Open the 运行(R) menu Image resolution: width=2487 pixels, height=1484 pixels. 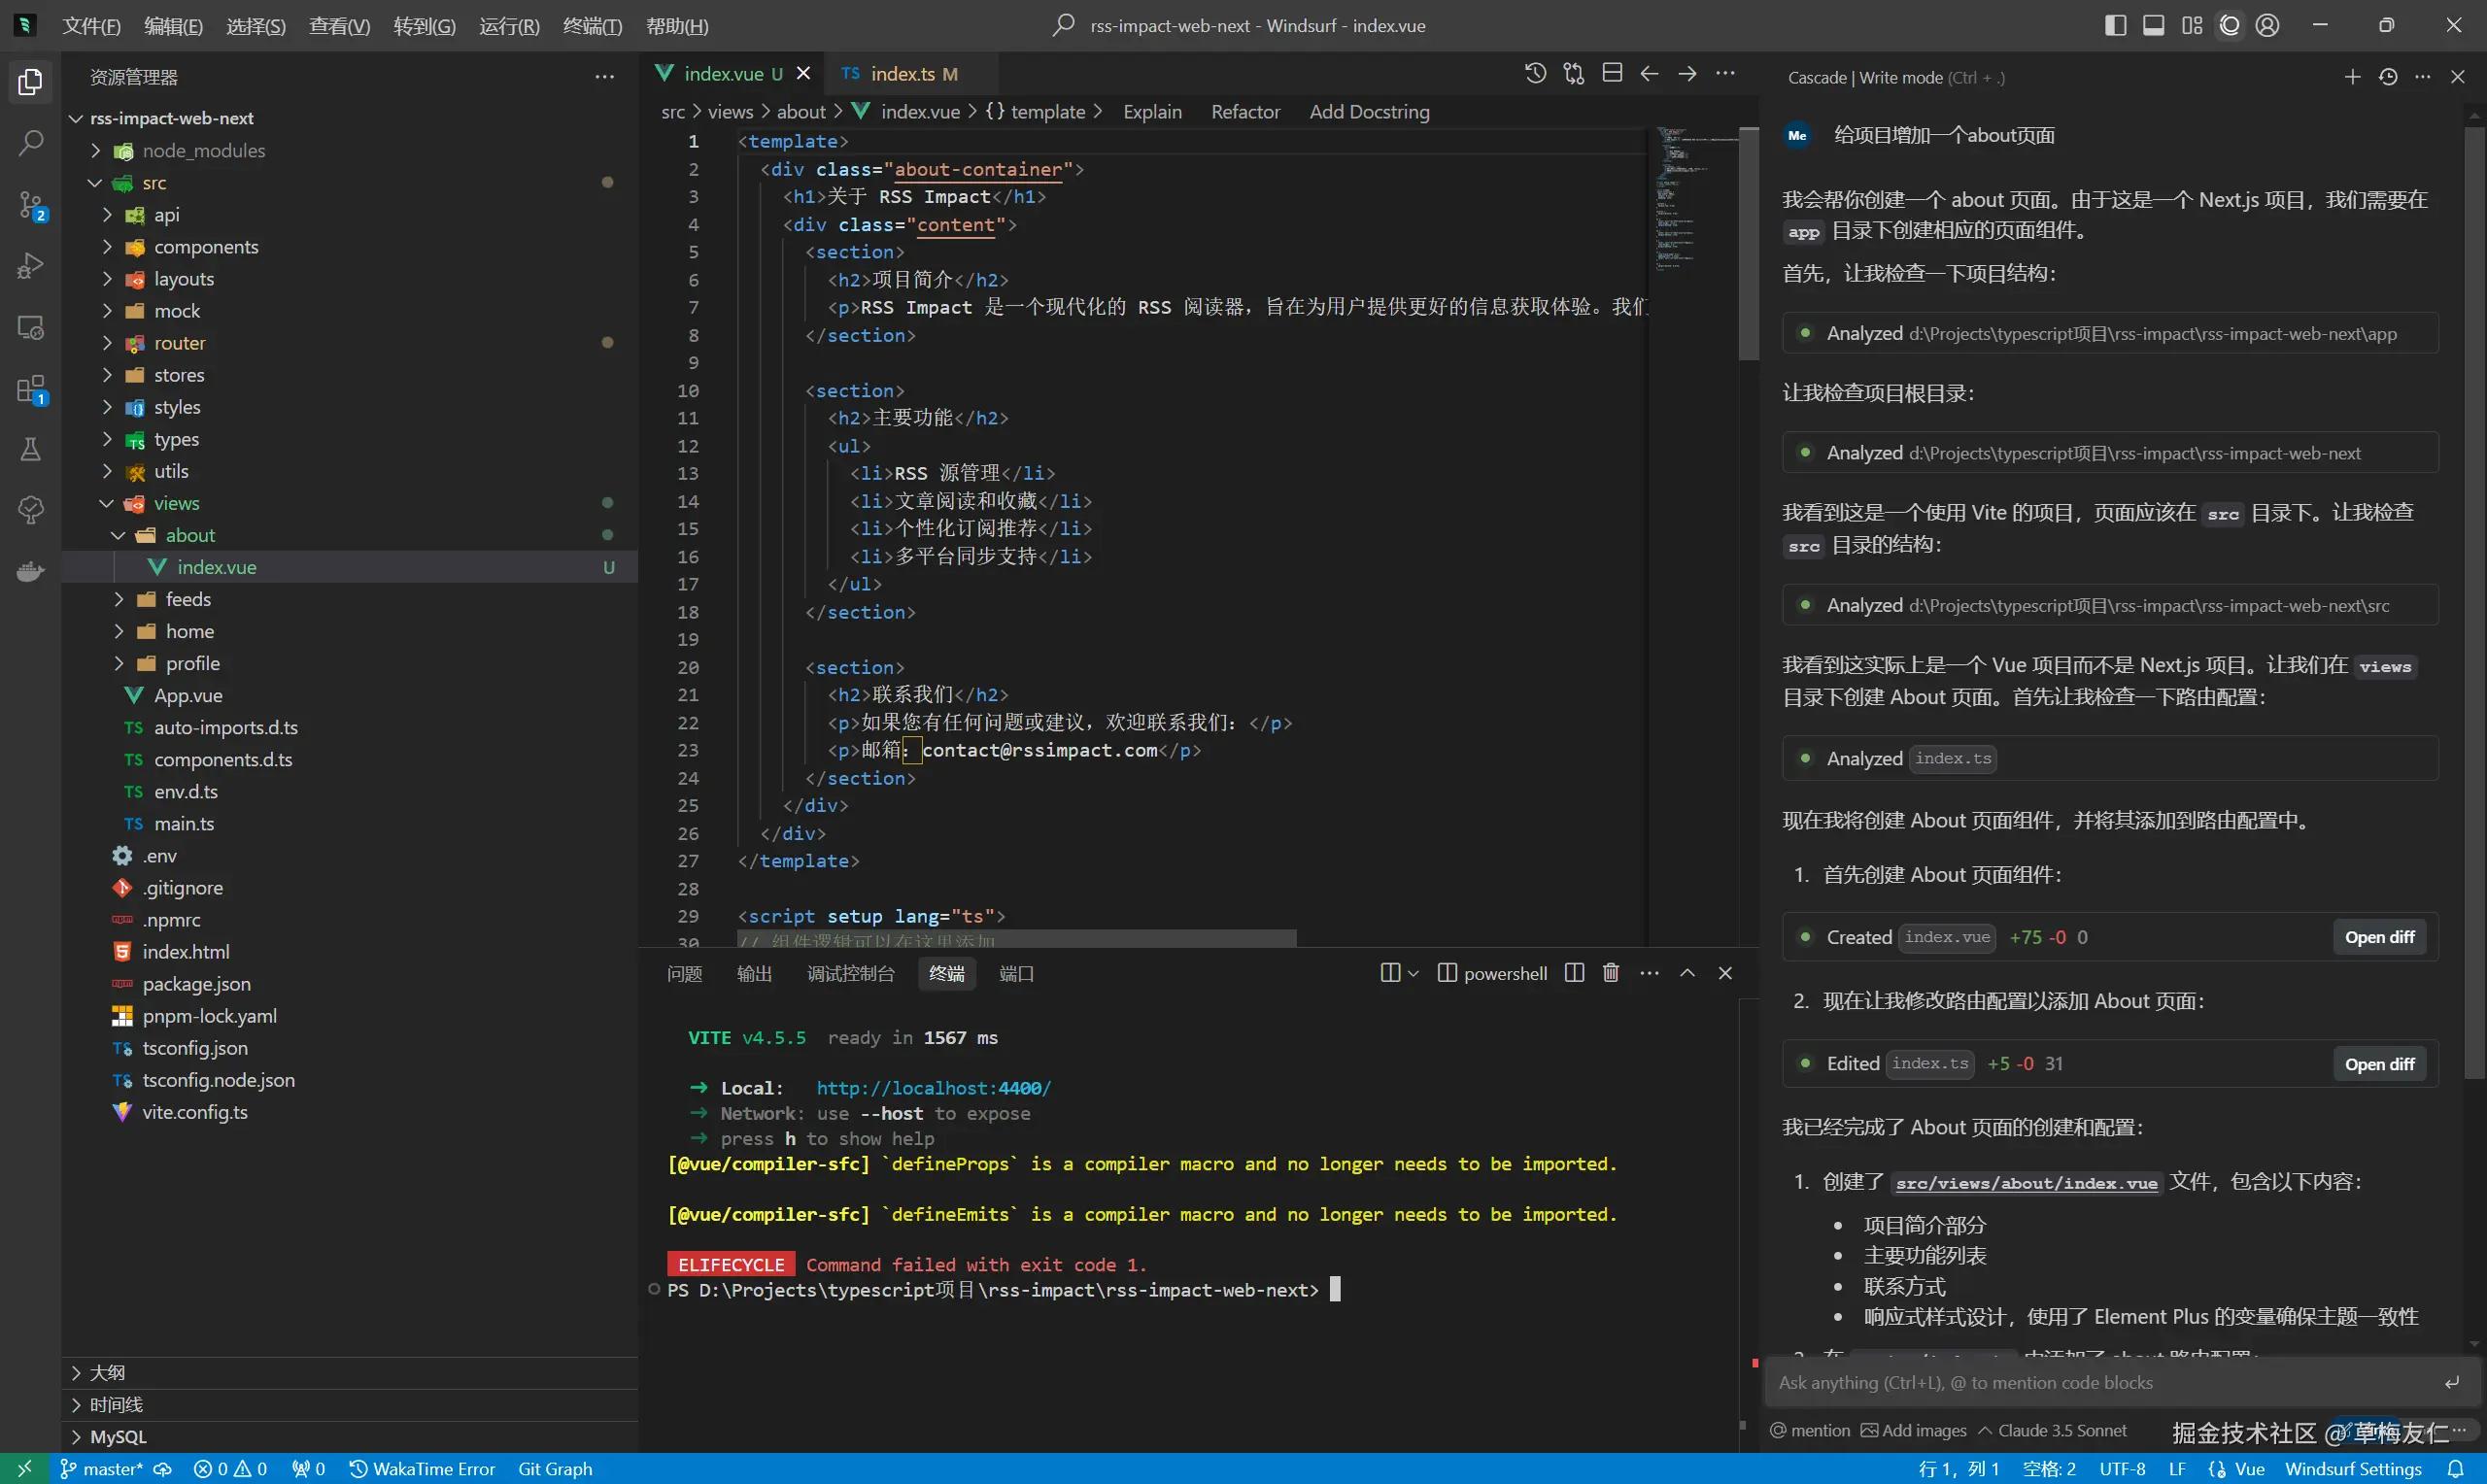509,26
